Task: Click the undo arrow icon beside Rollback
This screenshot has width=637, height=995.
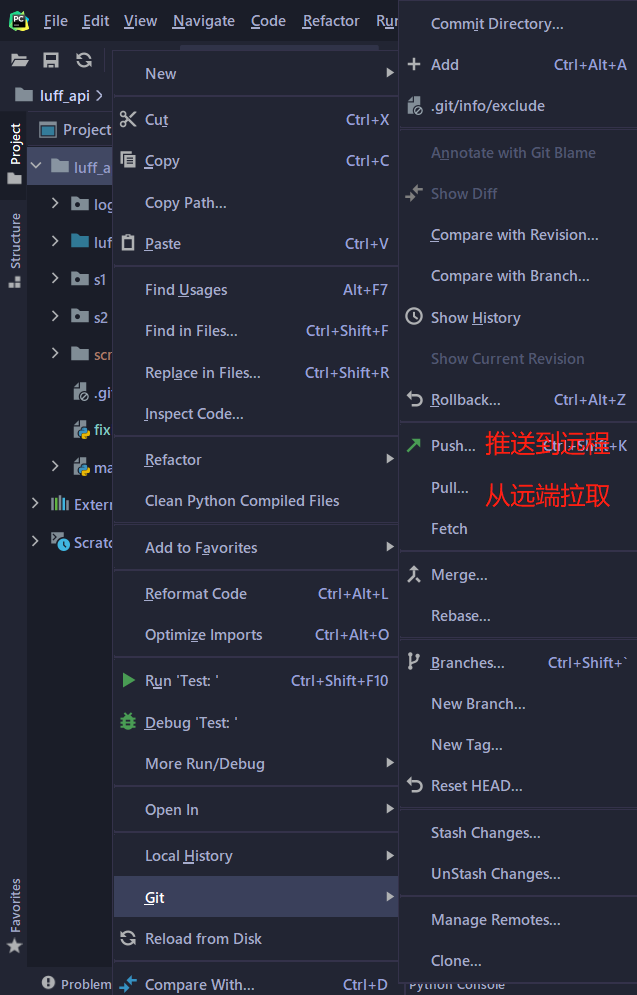Action: pyautogui.click(x=414, y=399)
